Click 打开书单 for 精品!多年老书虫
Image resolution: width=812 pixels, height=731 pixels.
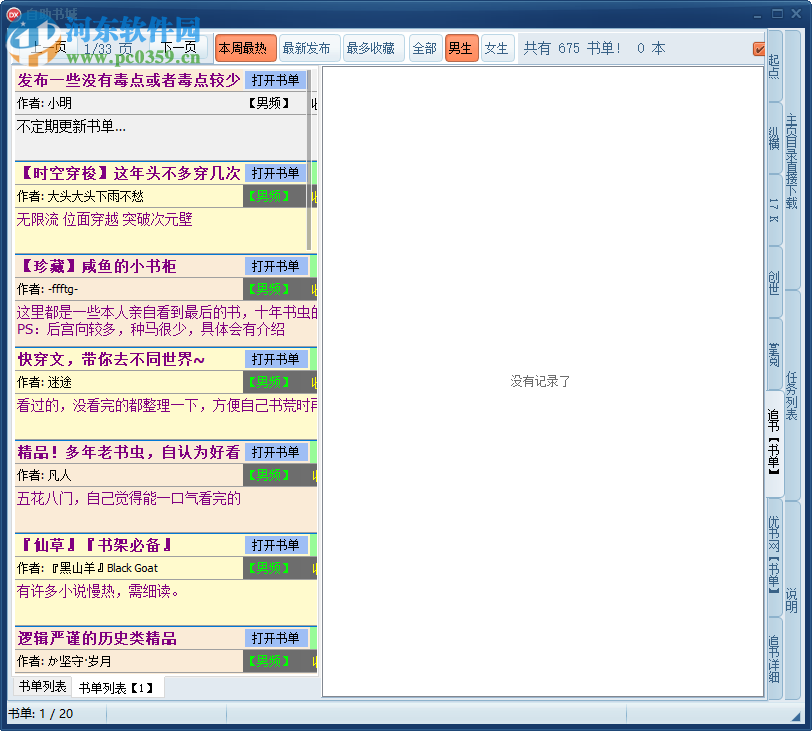(276, 452)
